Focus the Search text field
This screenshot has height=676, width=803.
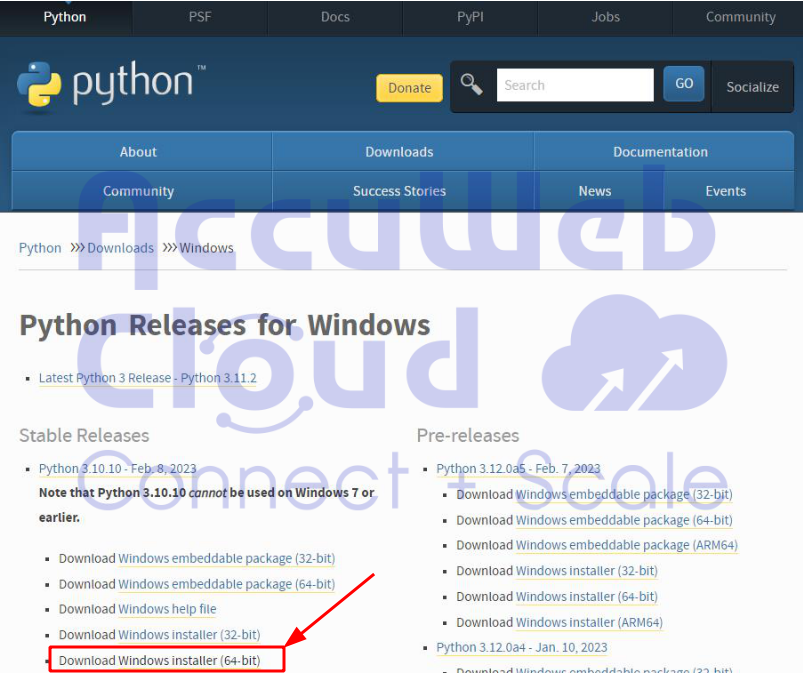click(575, 85)
